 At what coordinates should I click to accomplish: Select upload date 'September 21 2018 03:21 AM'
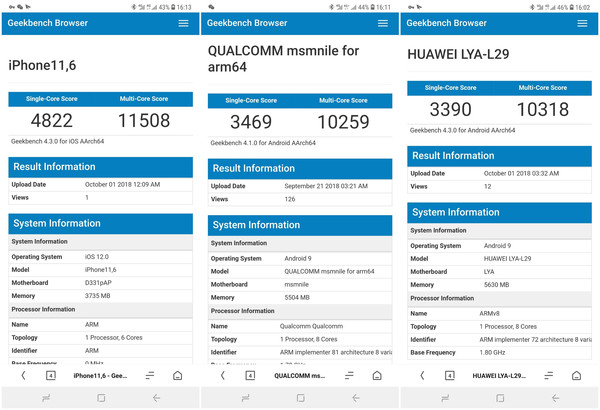(326, 186)
